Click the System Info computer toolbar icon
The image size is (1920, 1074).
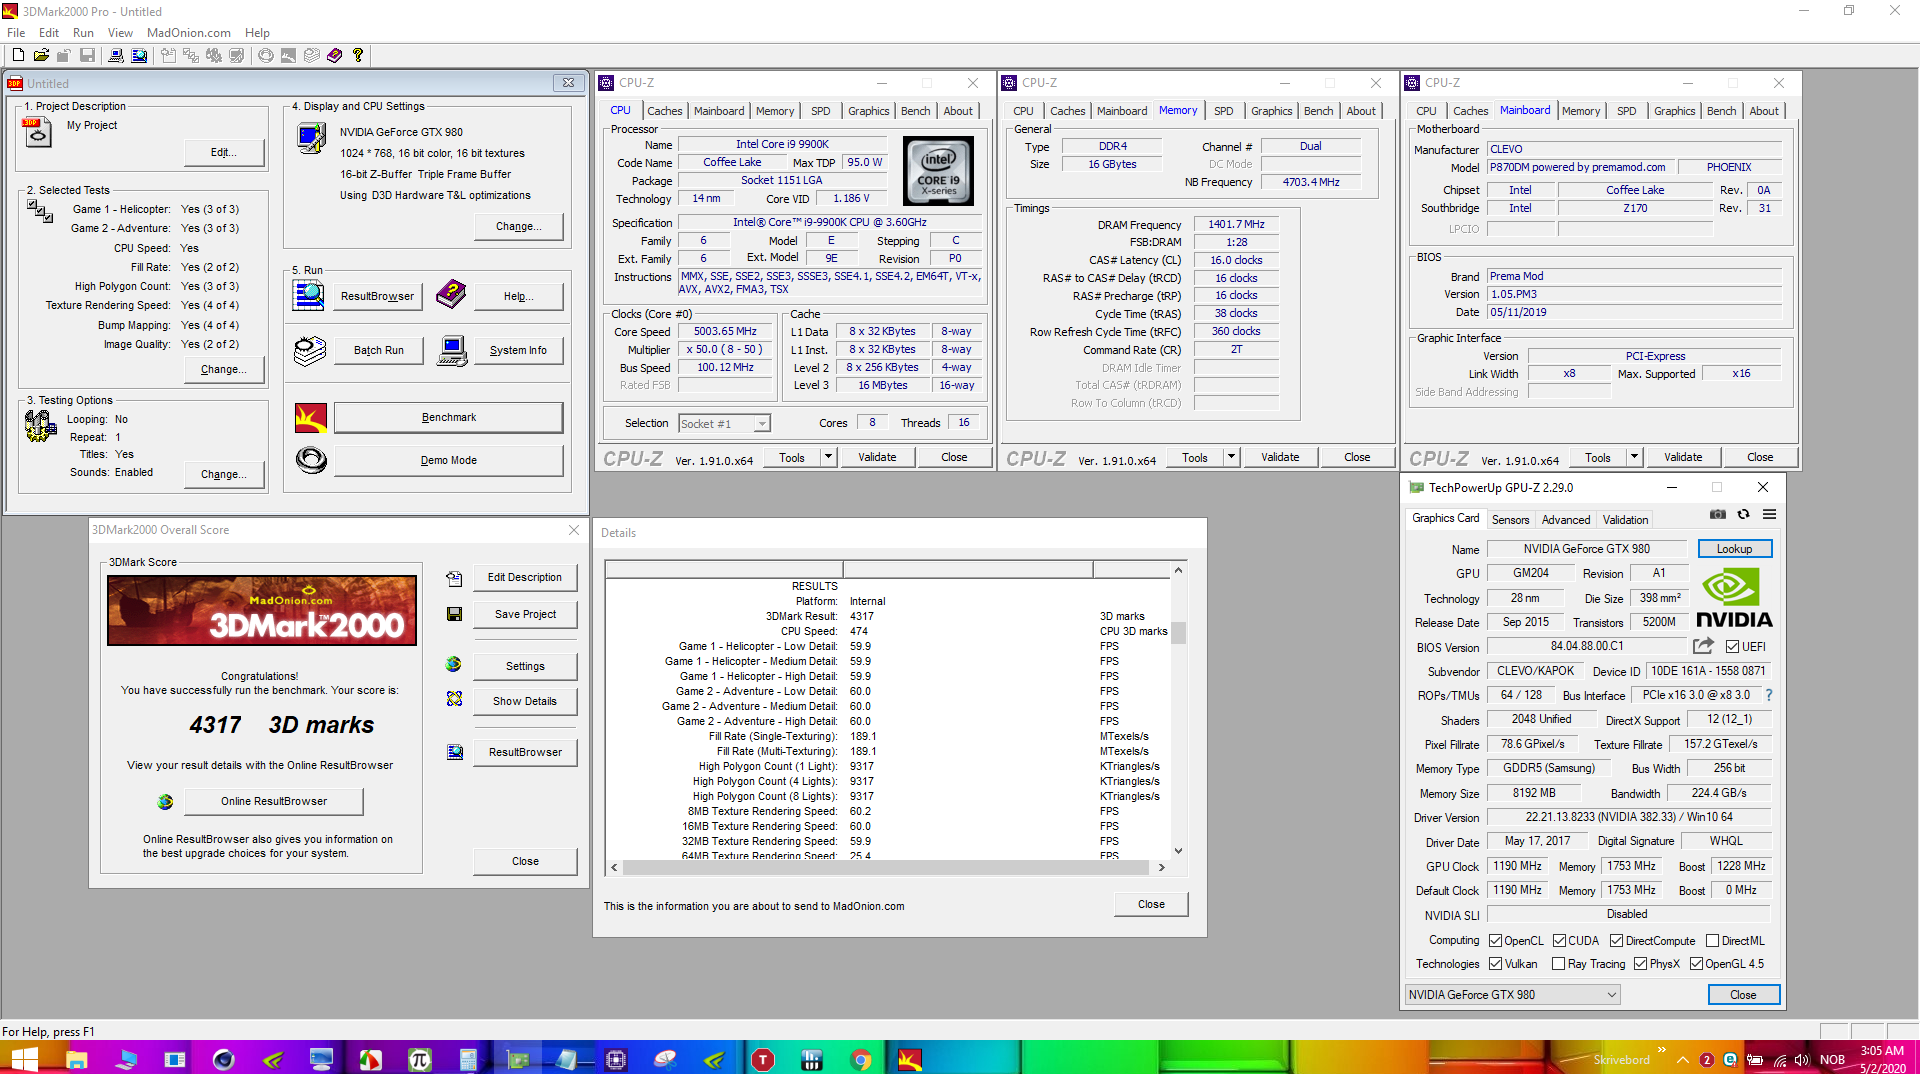pos(116,55)
